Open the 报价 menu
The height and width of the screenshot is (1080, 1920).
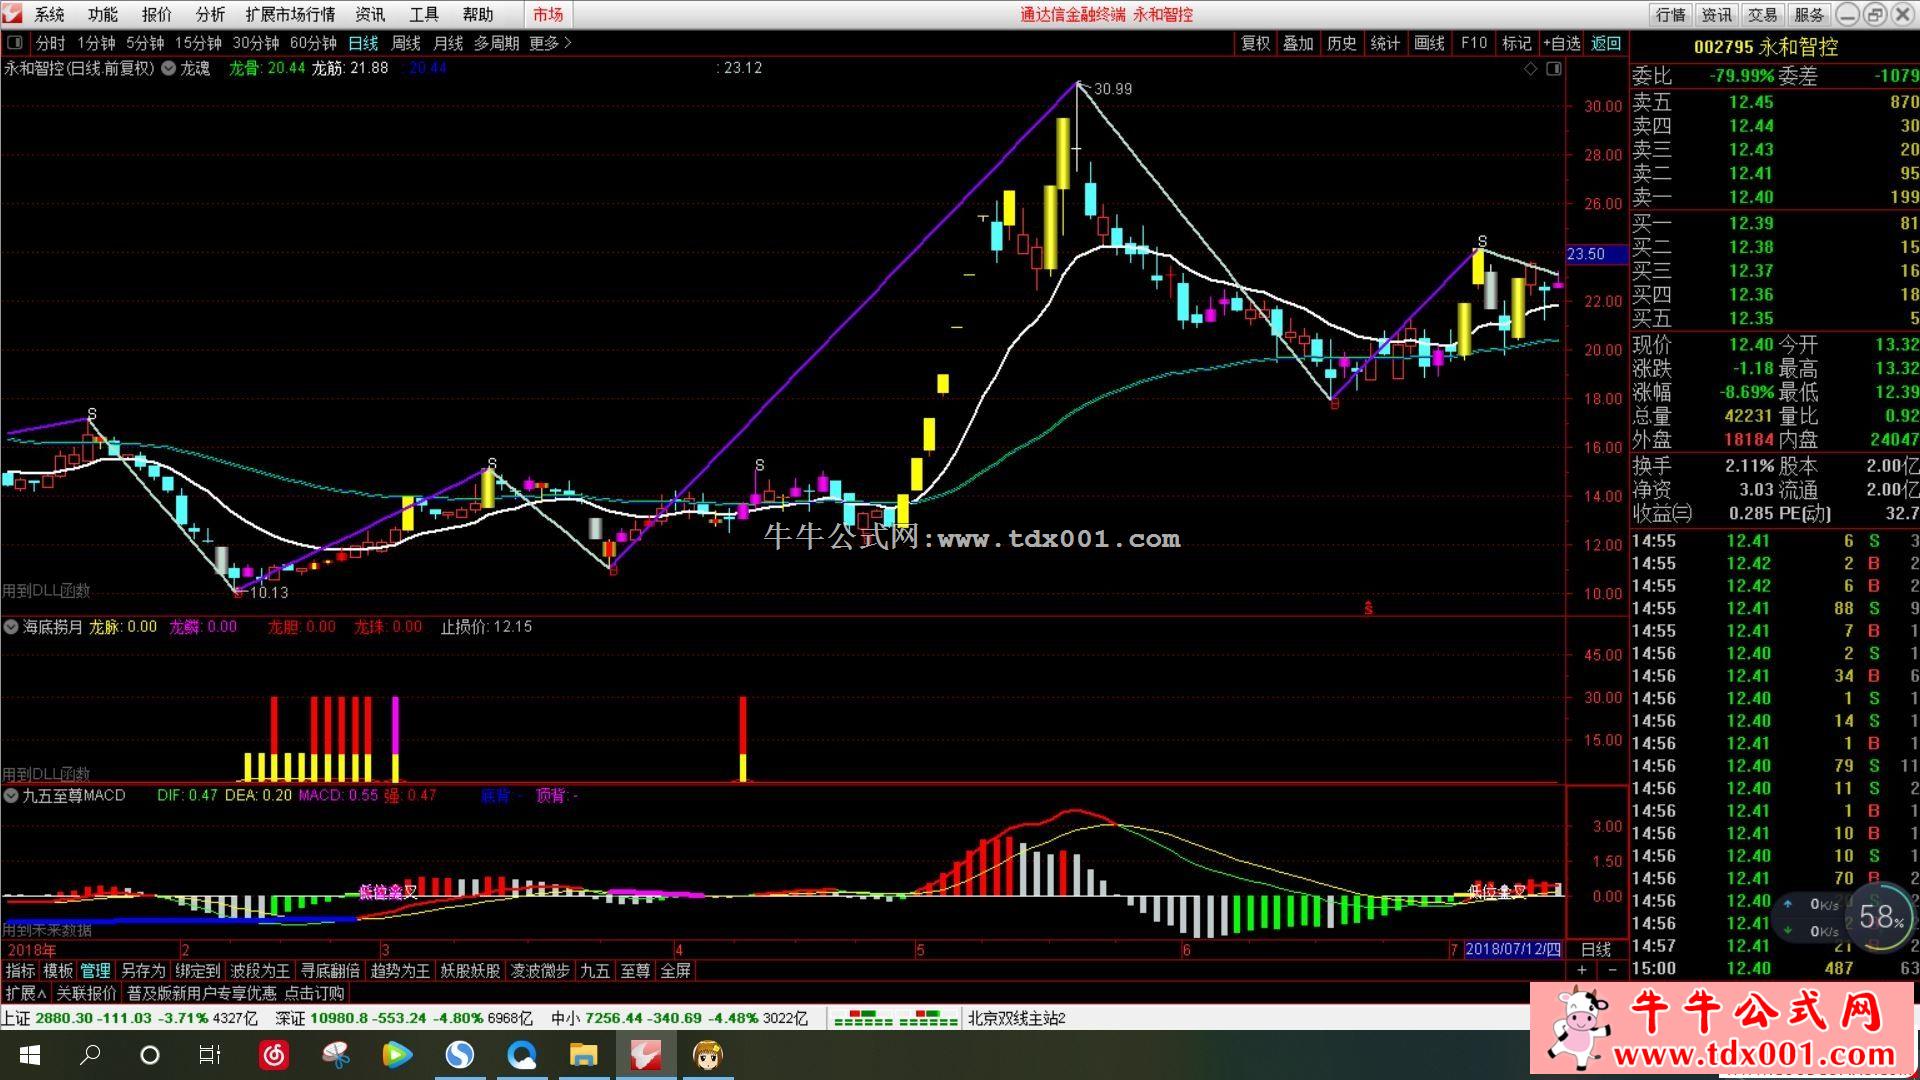157,14
